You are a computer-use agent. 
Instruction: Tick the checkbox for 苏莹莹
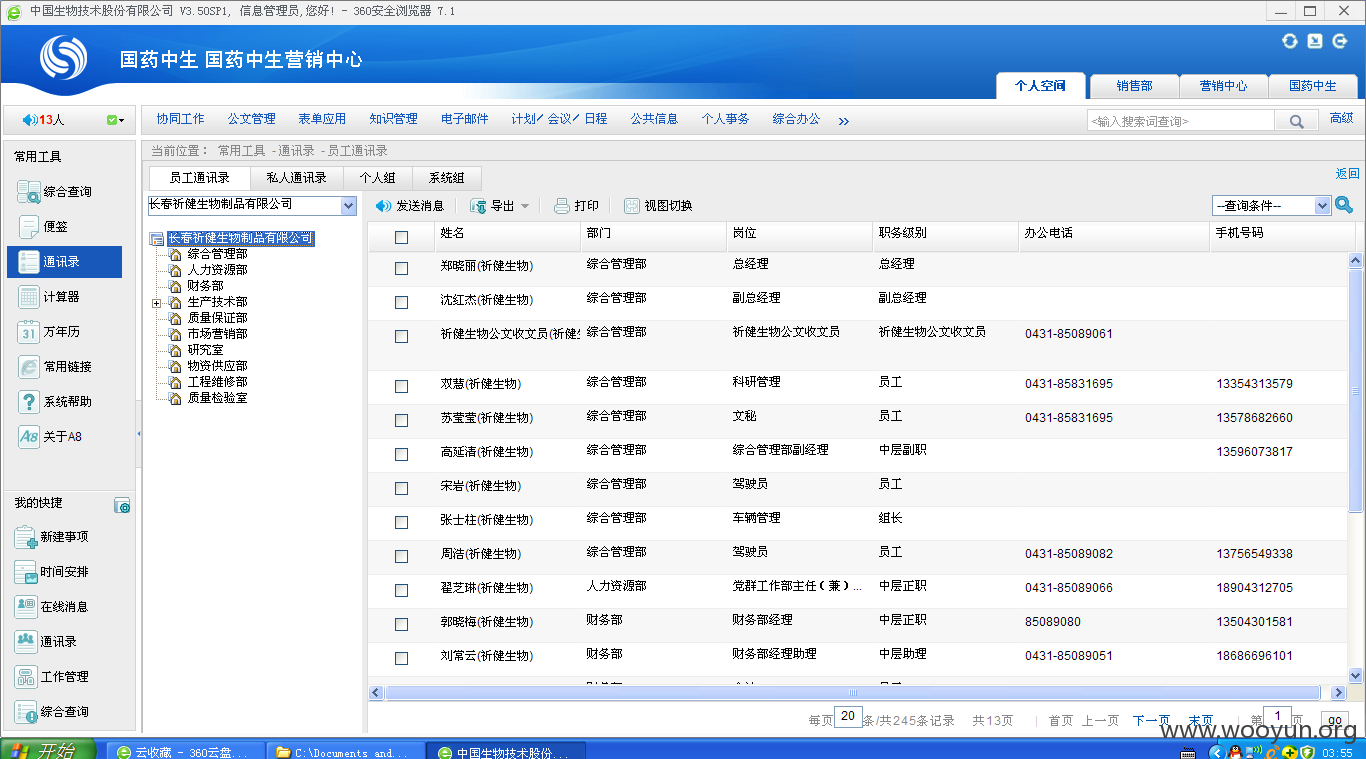tap(401, 420)
